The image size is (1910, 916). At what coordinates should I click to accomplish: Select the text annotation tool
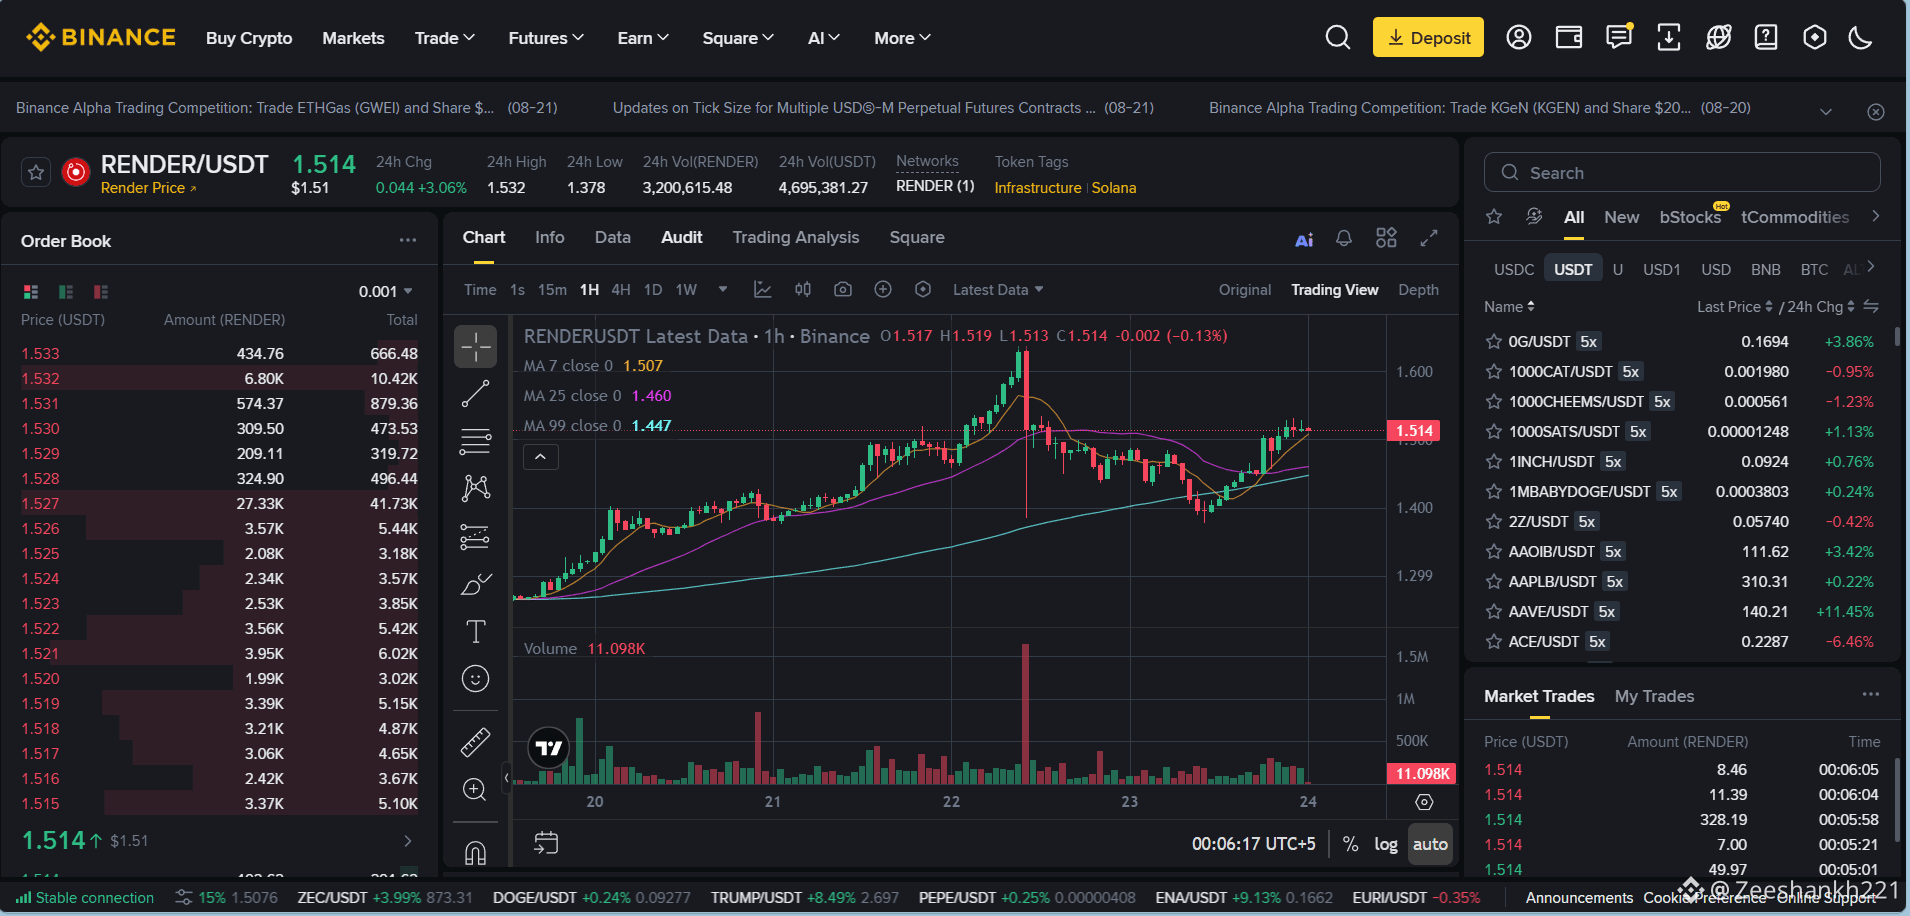476,631
